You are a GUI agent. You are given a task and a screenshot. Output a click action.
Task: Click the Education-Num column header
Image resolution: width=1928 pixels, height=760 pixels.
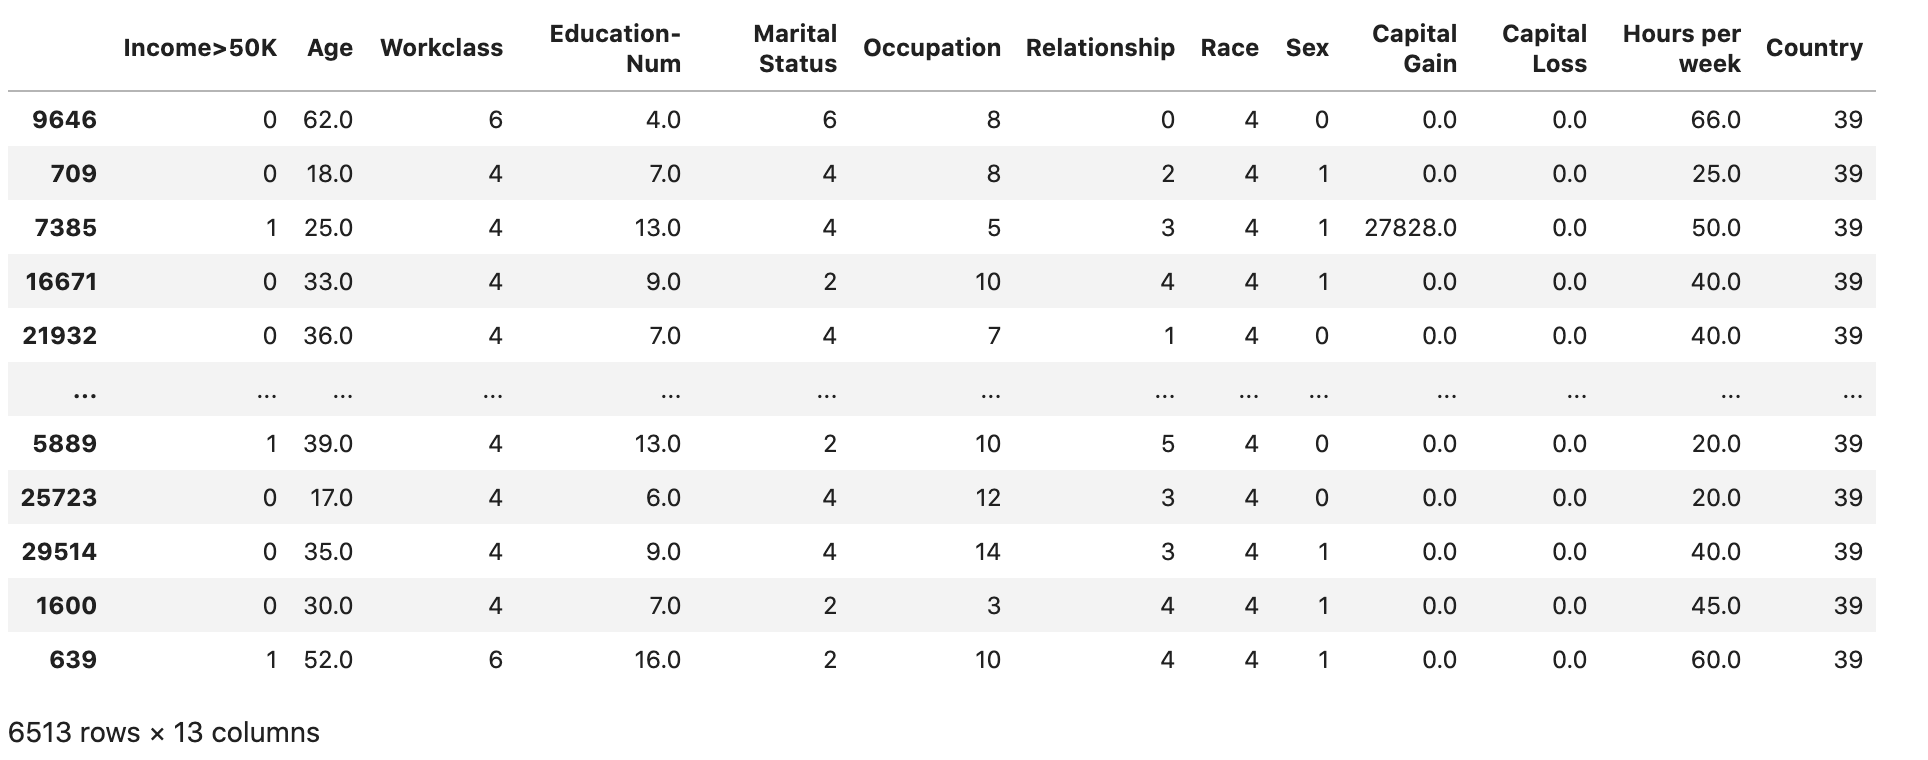coord(615,48)
